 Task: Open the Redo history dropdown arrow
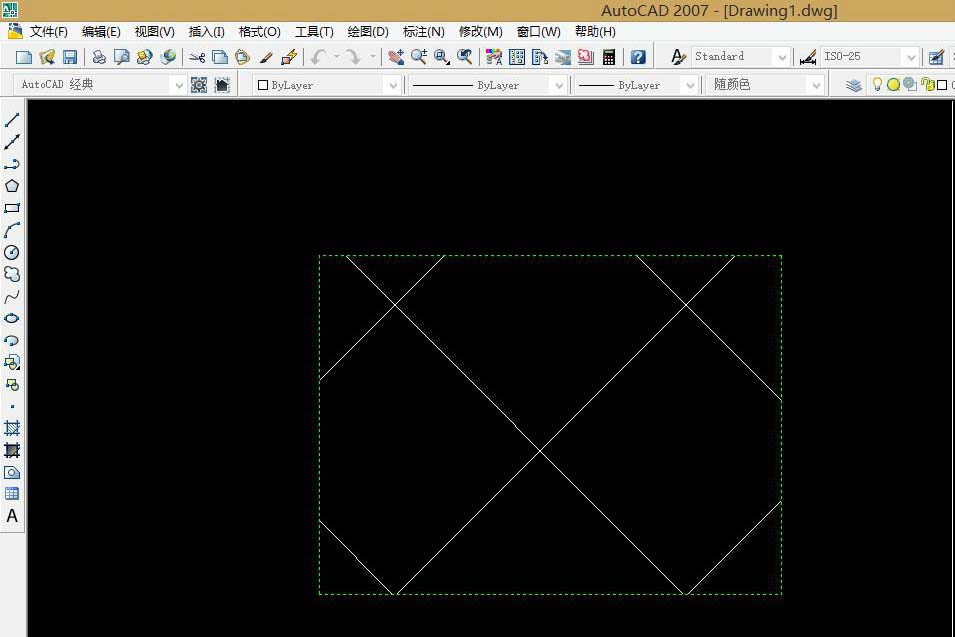(372, 57)
